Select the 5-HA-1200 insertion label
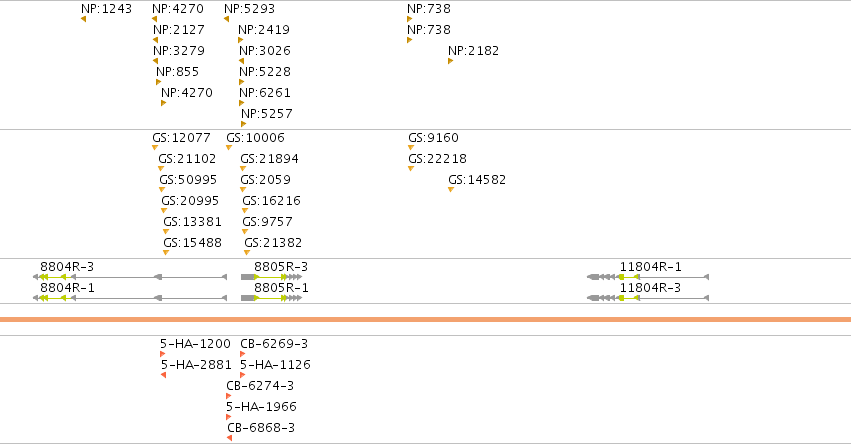The width and height of the screenshot is (851, 444). click(x=195, y=344)
